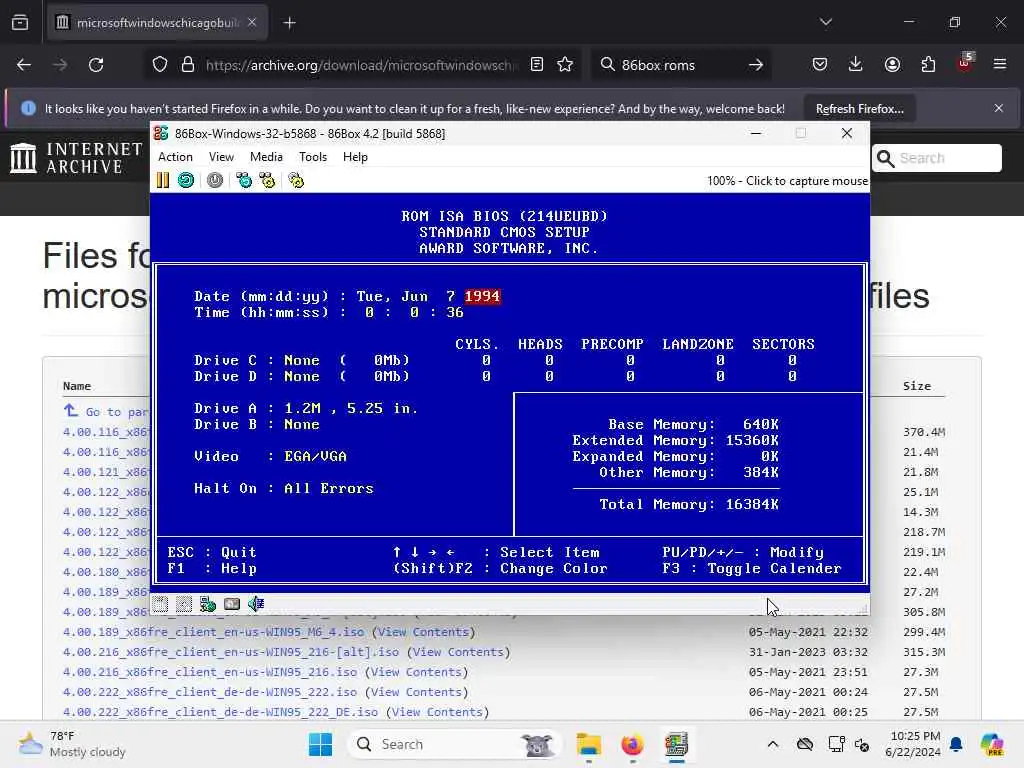The width and height of the screenshot is (1024, 768).
Task: Open the Action menu in 86Box
Action: click(x=176, y=157)
